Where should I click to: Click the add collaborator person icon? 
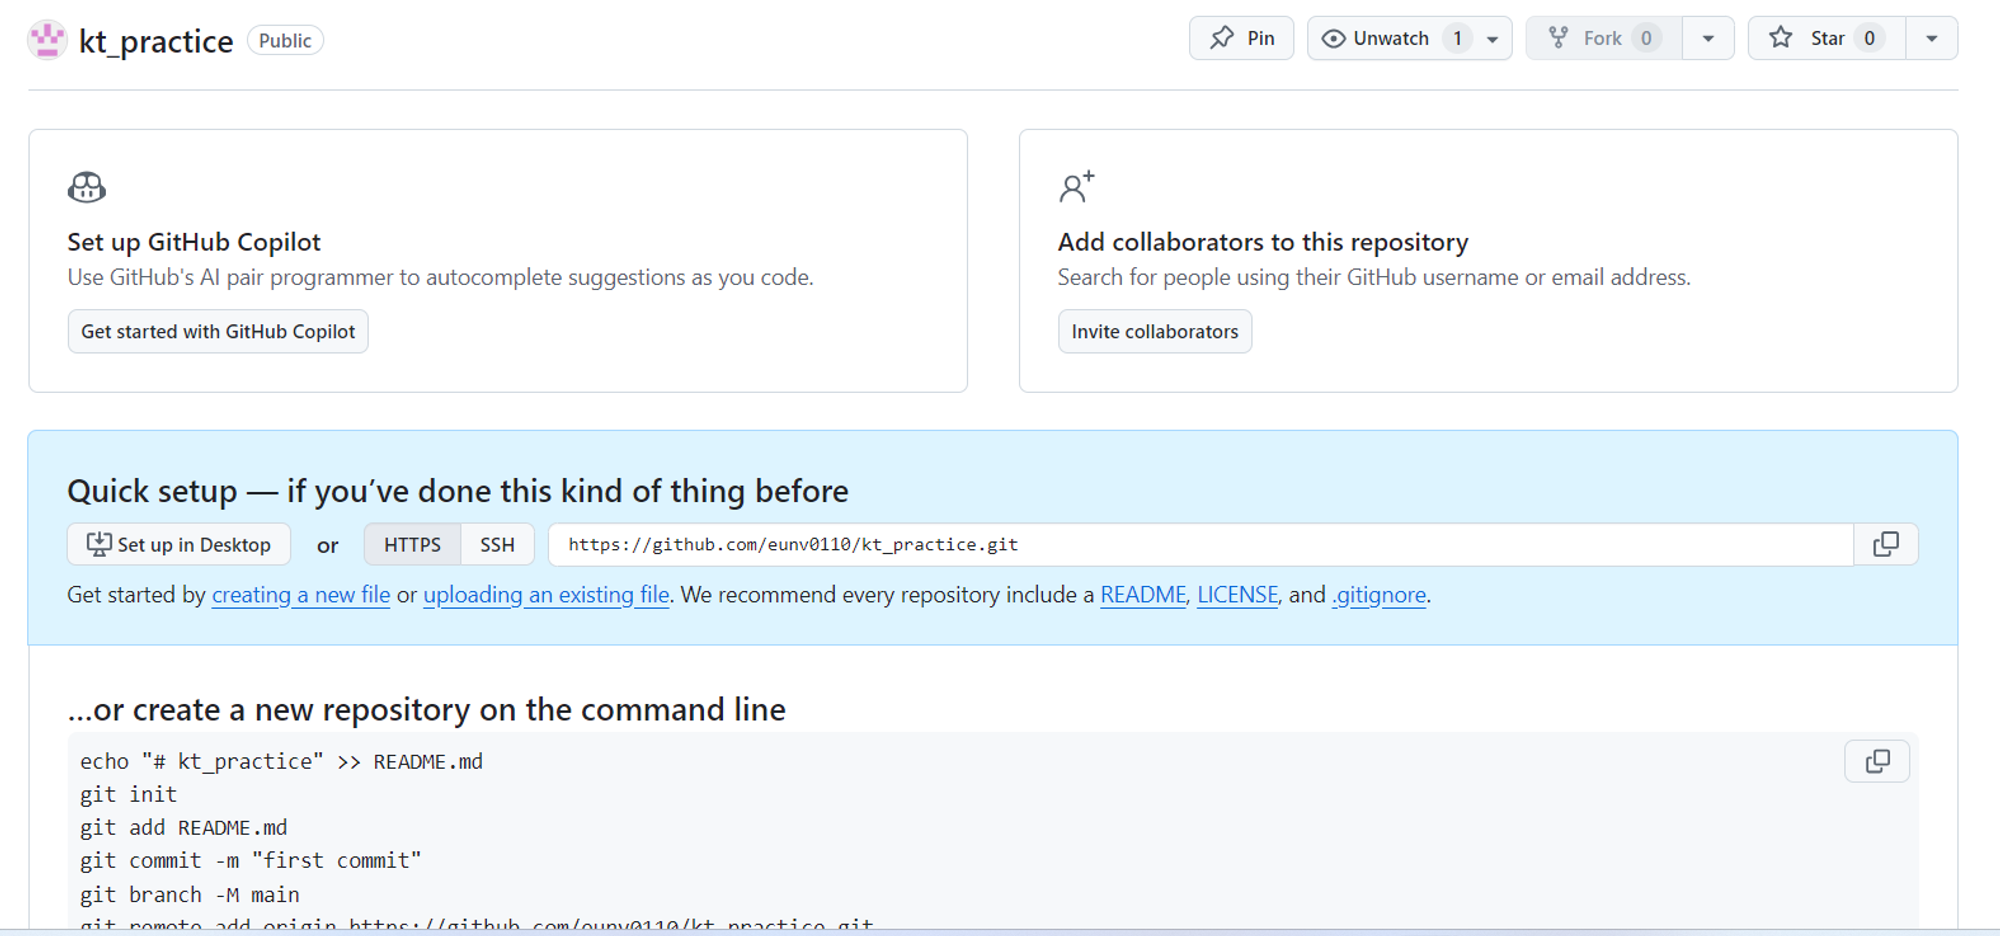point(1077,187)
